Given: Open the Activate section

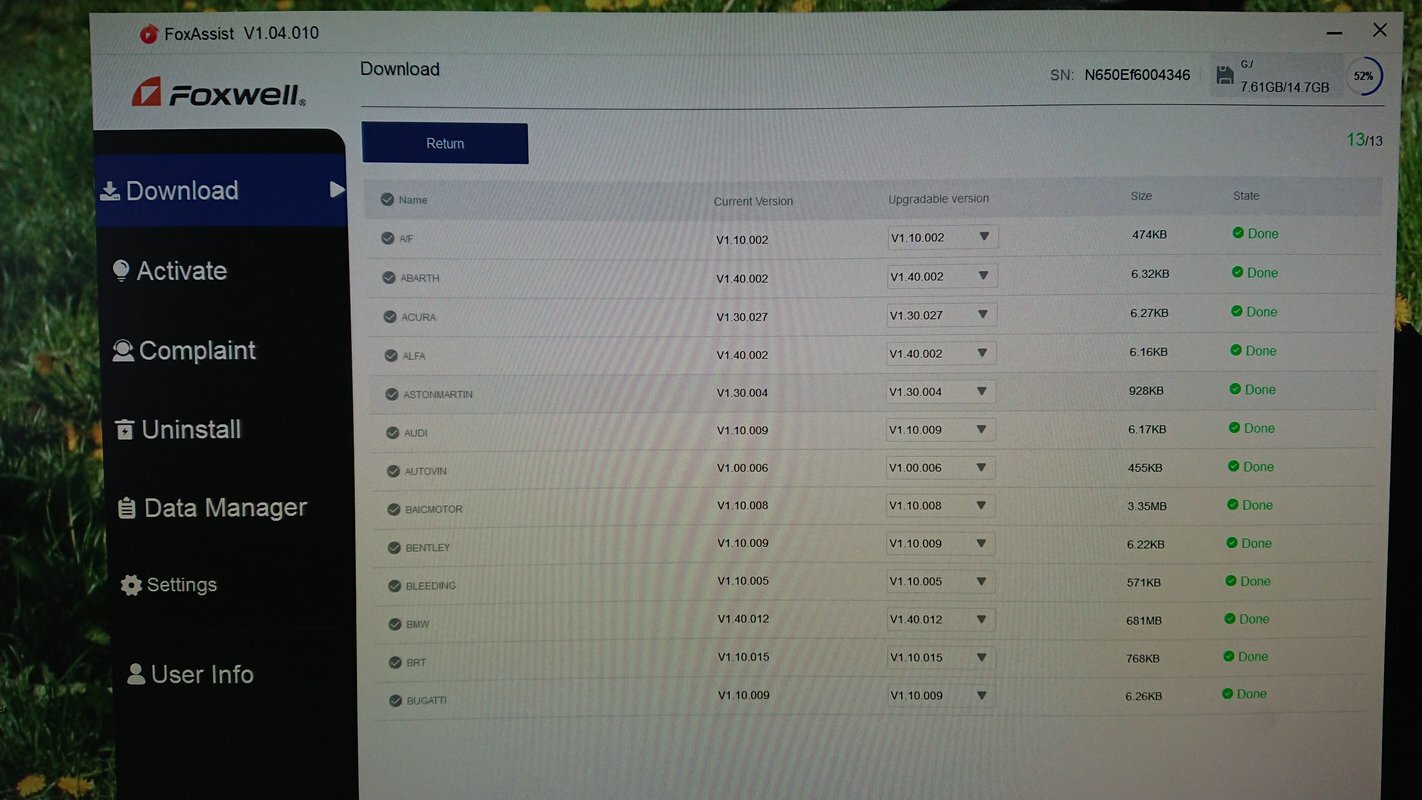Looking at the screenshot, I should pyautogui.click(x=170, y=271).
